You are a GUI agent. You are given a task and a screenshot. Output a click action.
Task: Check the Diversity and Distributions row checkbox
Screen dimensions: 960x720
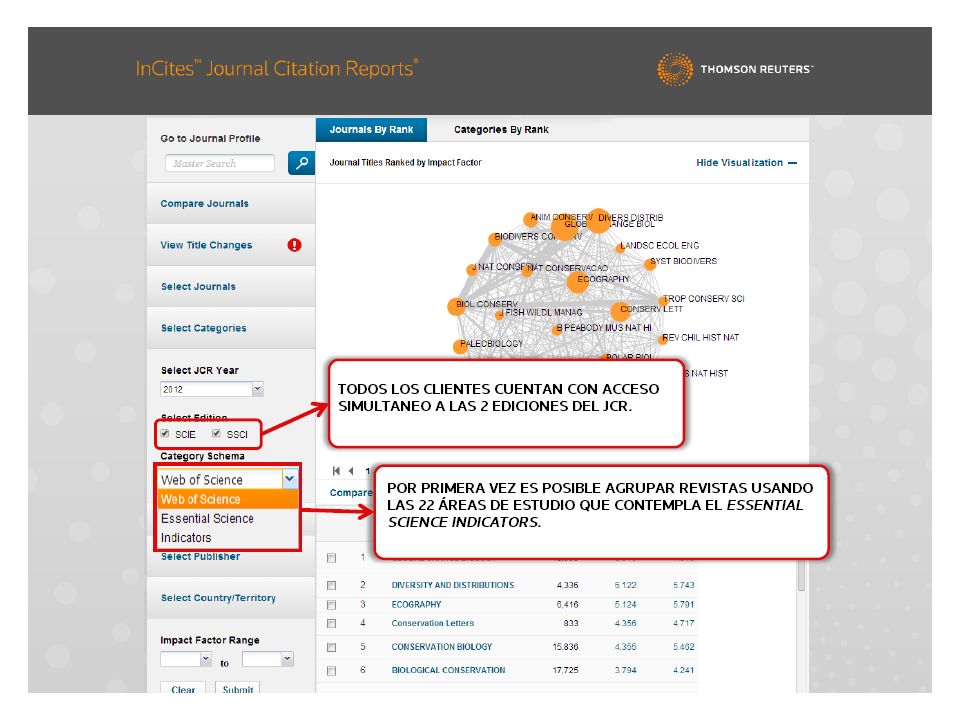(x=331, y=585)
